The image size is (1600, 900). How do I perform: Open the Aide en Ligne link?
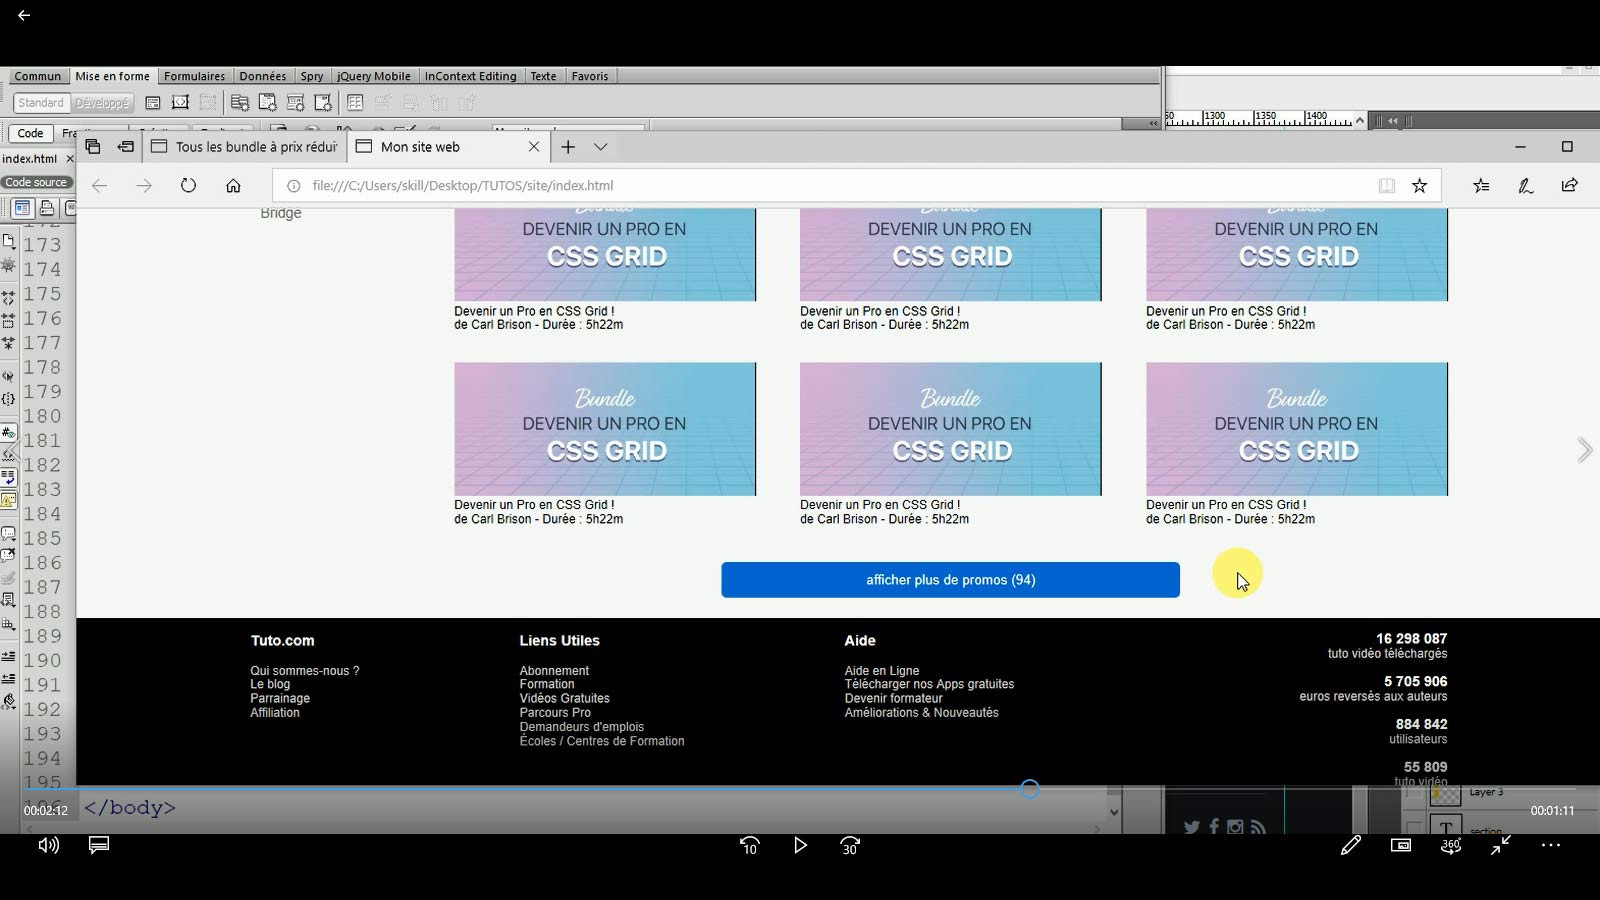click(882, 671)
